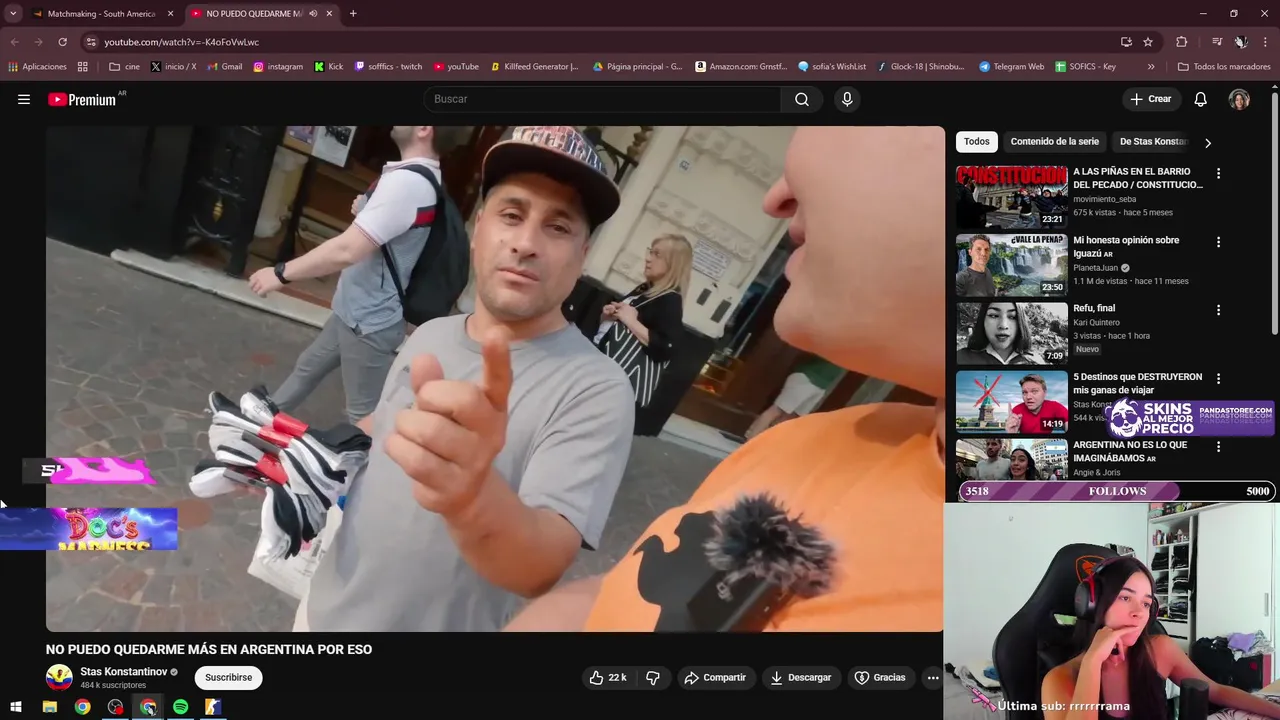Screen dimensions: 1280x720
Task: Switch to the Matchmaking - South America tab
Action: 100,14
